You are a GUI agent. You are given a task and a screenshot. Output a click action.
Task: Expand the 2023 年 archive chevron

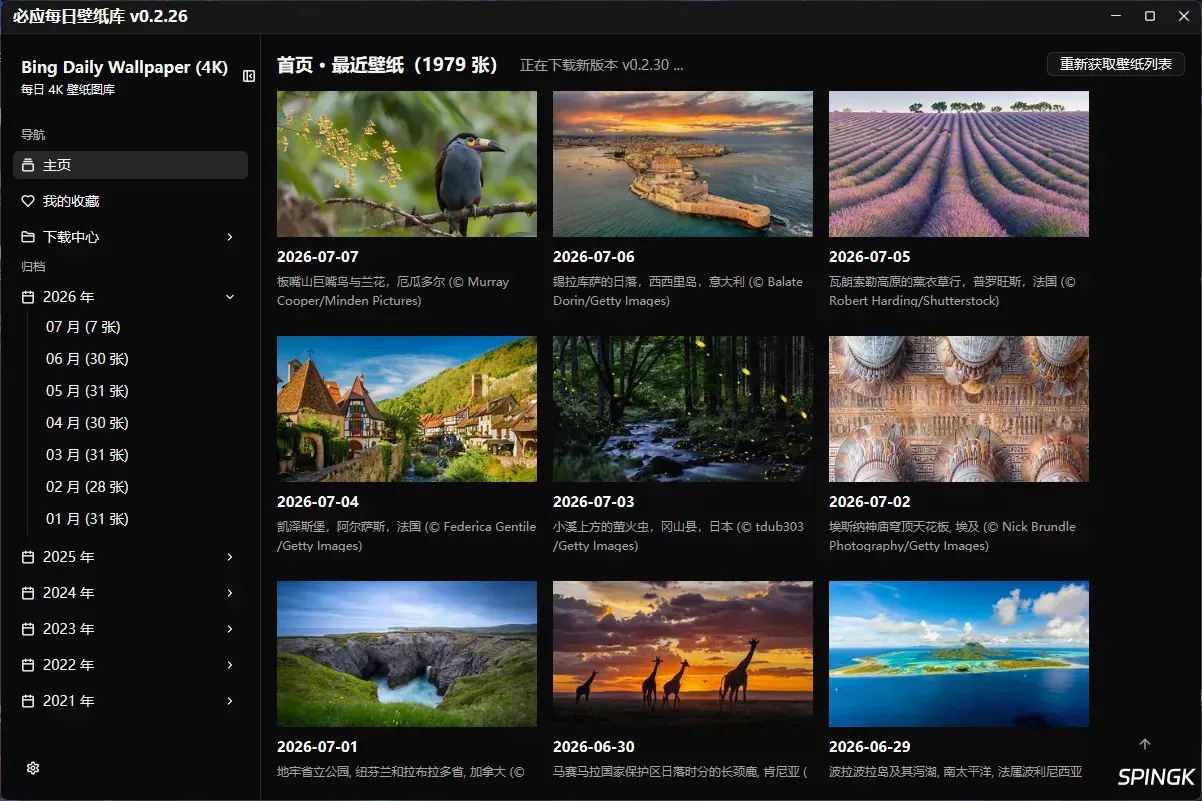230,629
